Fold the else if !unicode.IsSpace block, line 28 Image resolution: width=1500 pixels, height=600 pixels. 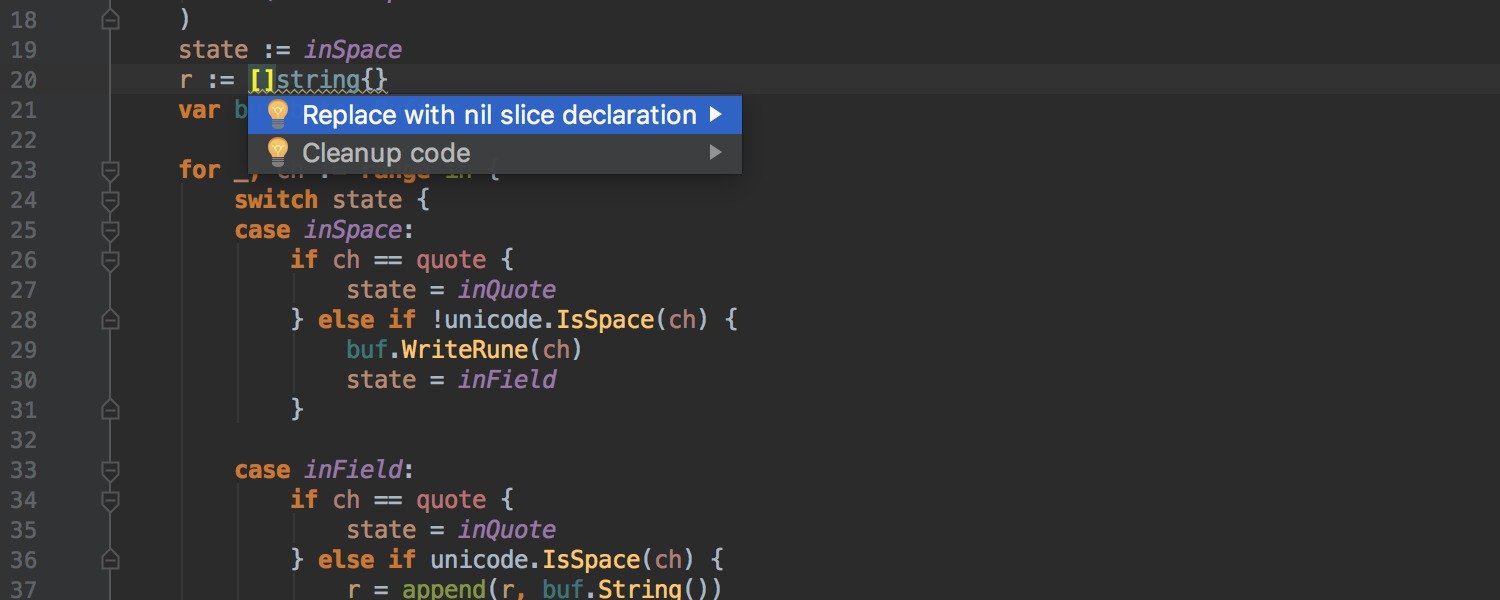(110, 320)
